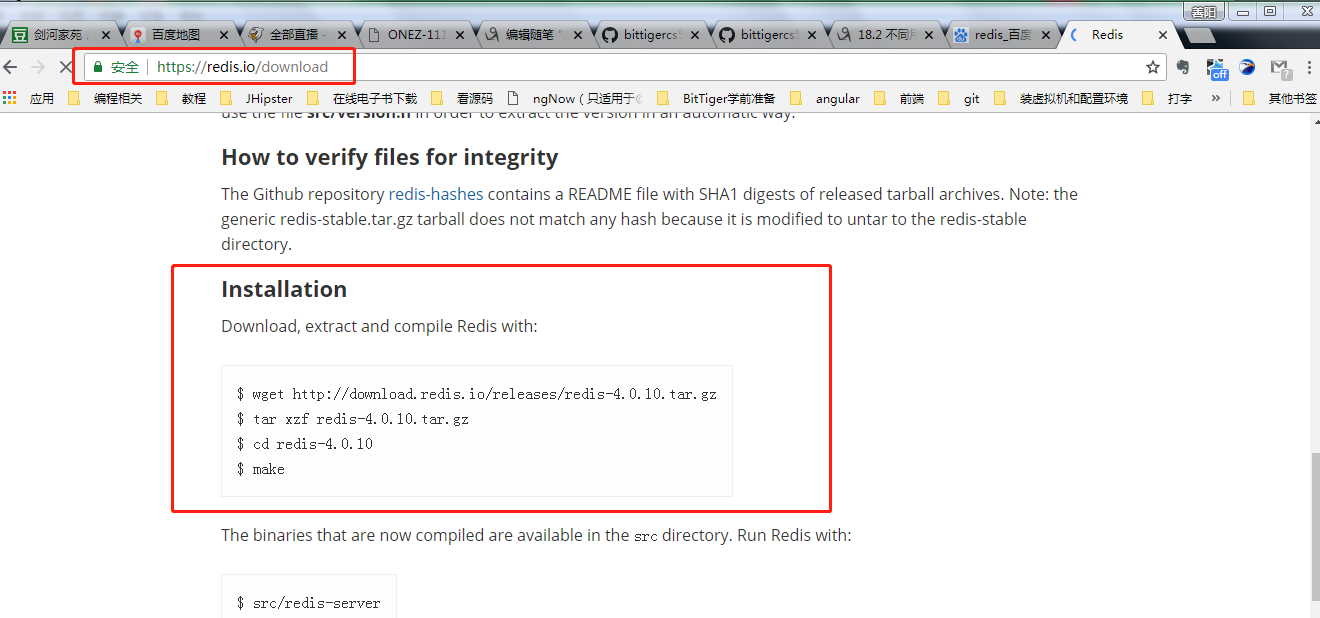Go back to the previous page
Screen dimensions: 1320x618
click(x=11, y=67)
